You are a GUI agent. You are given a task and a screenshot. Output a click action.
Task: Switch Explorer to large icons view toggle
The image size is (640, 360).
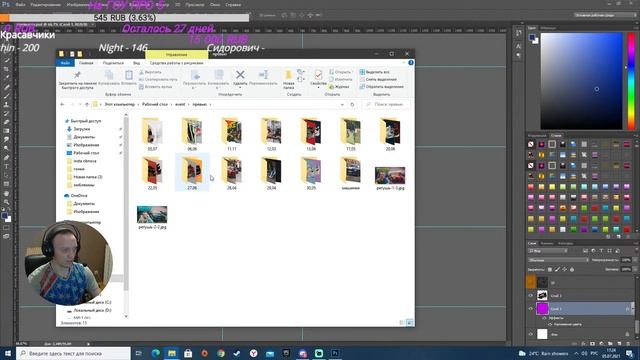coord(409,323)
